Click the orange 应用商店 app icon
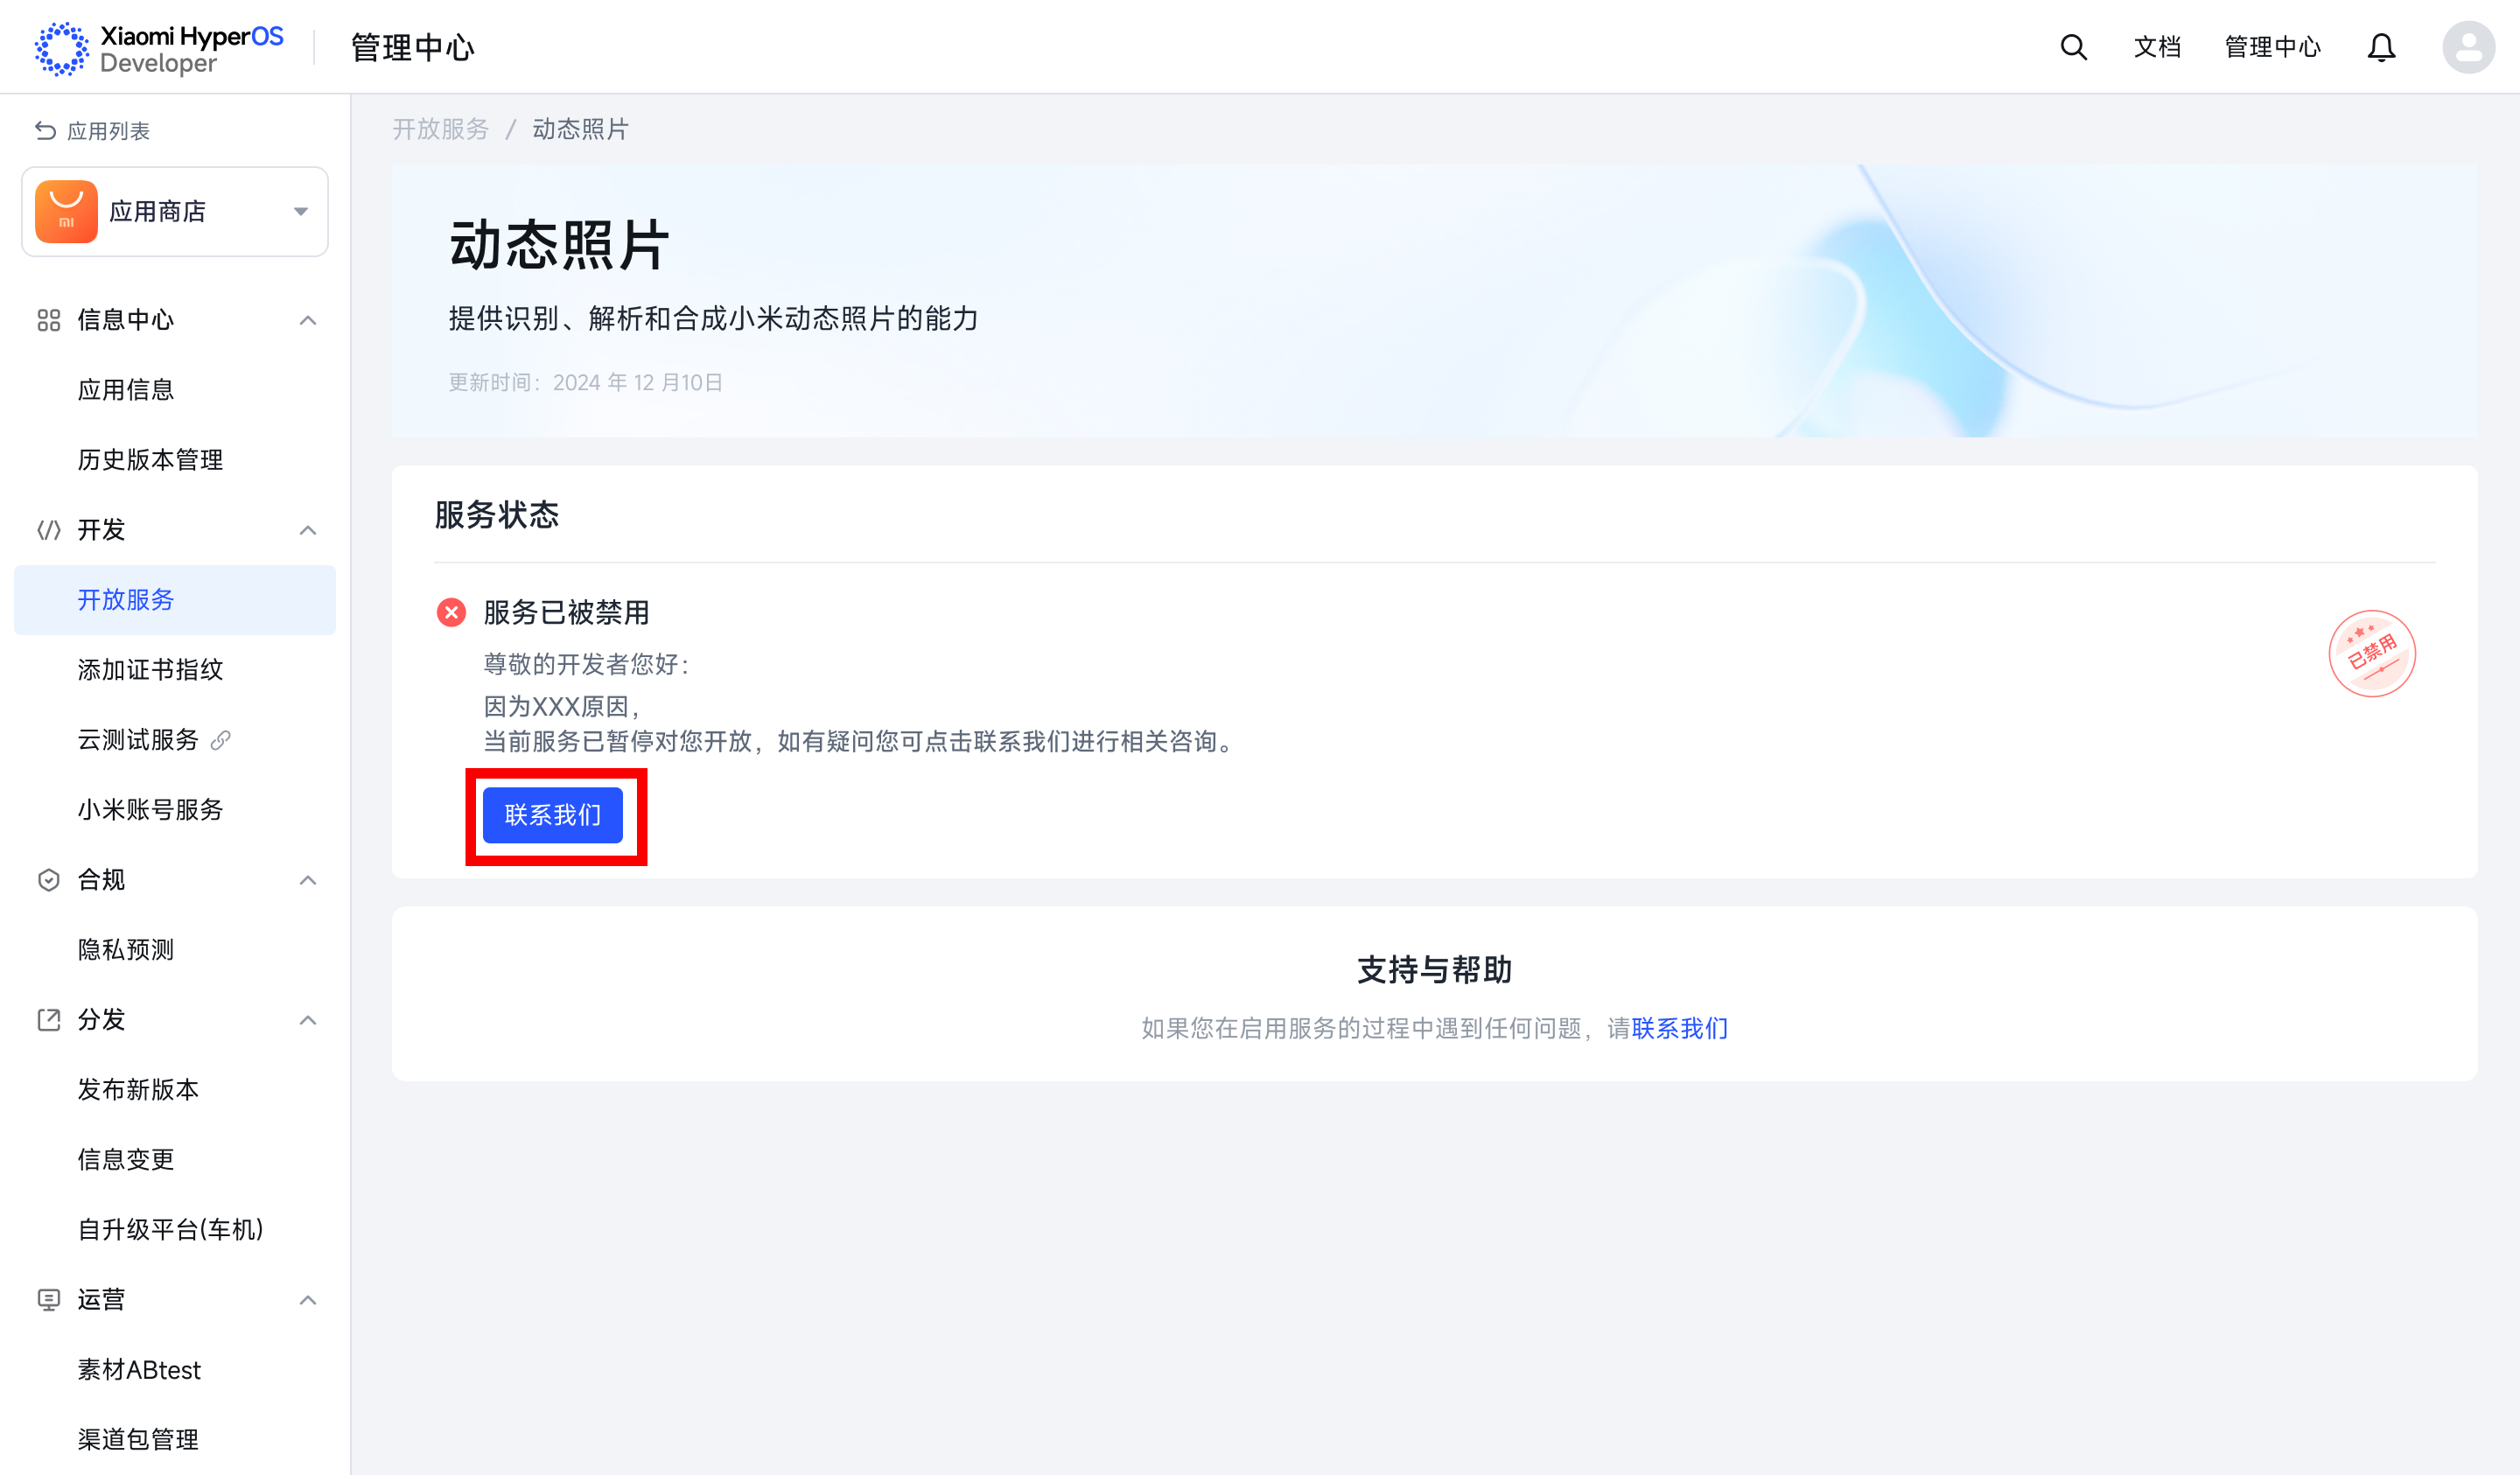The image size is (2520, 1475). pyautogui.click(x=66, y=211)
